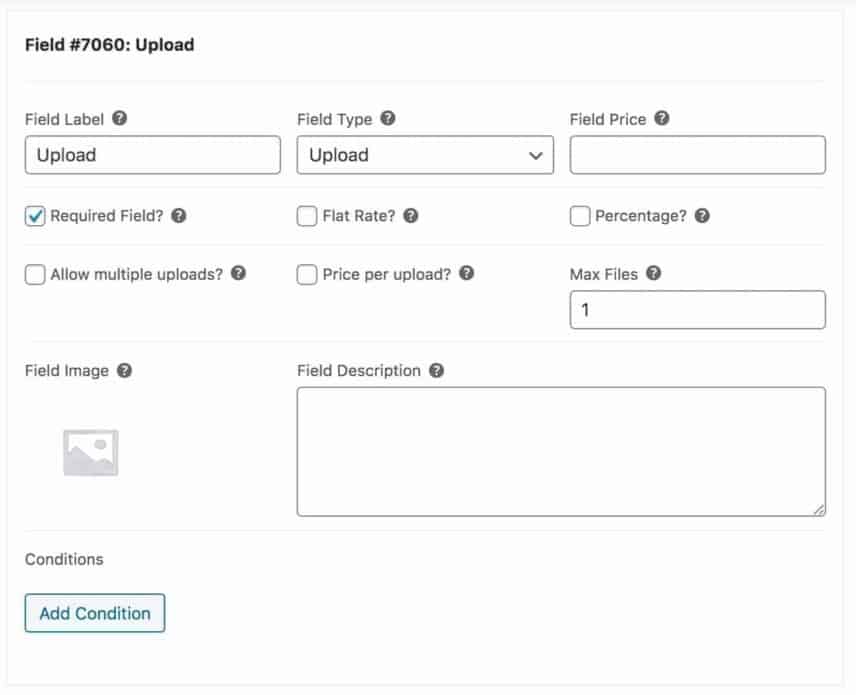The height and width of the screenshot is (695, 856).
Task: Open the Field Price help tooltip
Action: coord(661,118)
